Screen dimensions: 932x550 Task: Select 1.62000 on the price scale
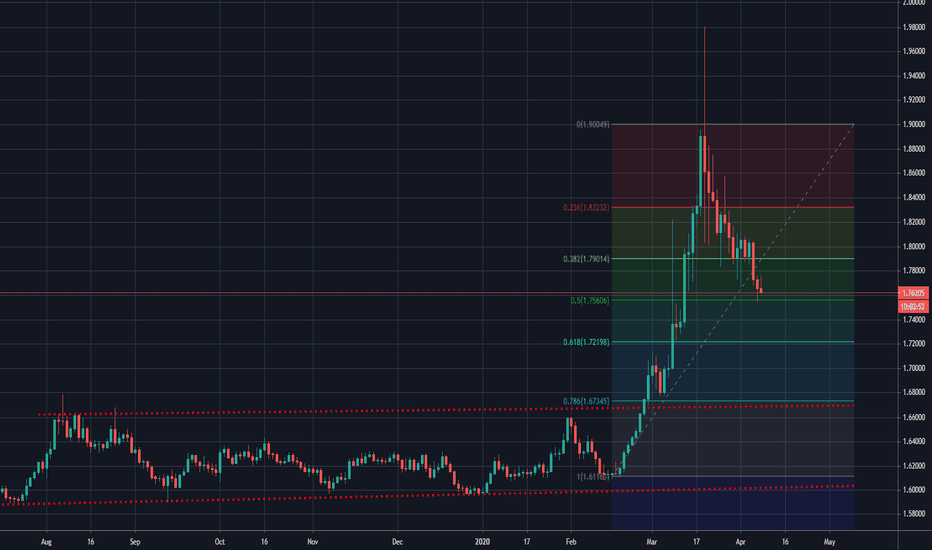tap(914, 466)
